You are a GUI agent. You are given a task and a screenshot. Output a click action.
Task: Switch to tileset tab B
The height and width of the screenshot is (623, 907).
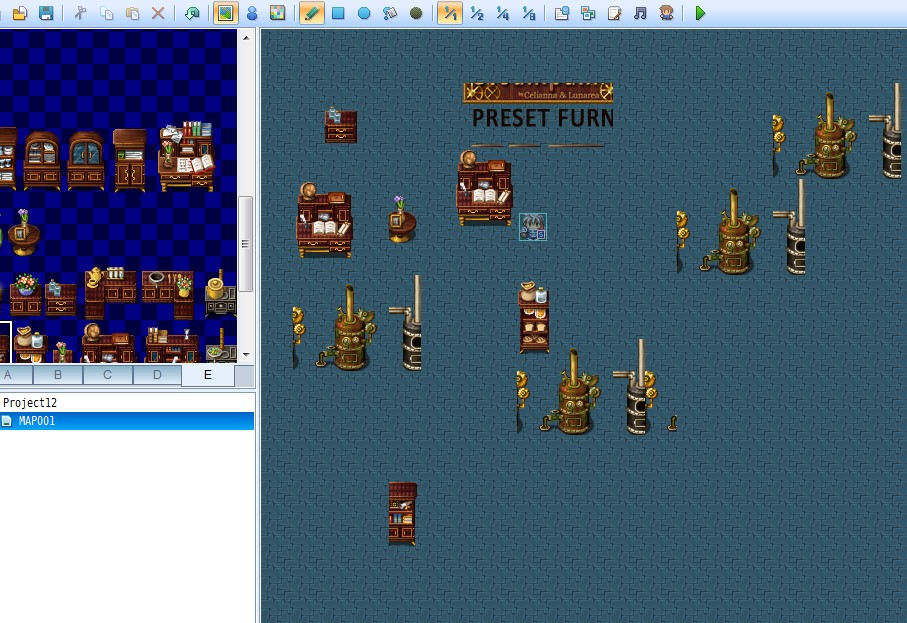coord(58,375)
